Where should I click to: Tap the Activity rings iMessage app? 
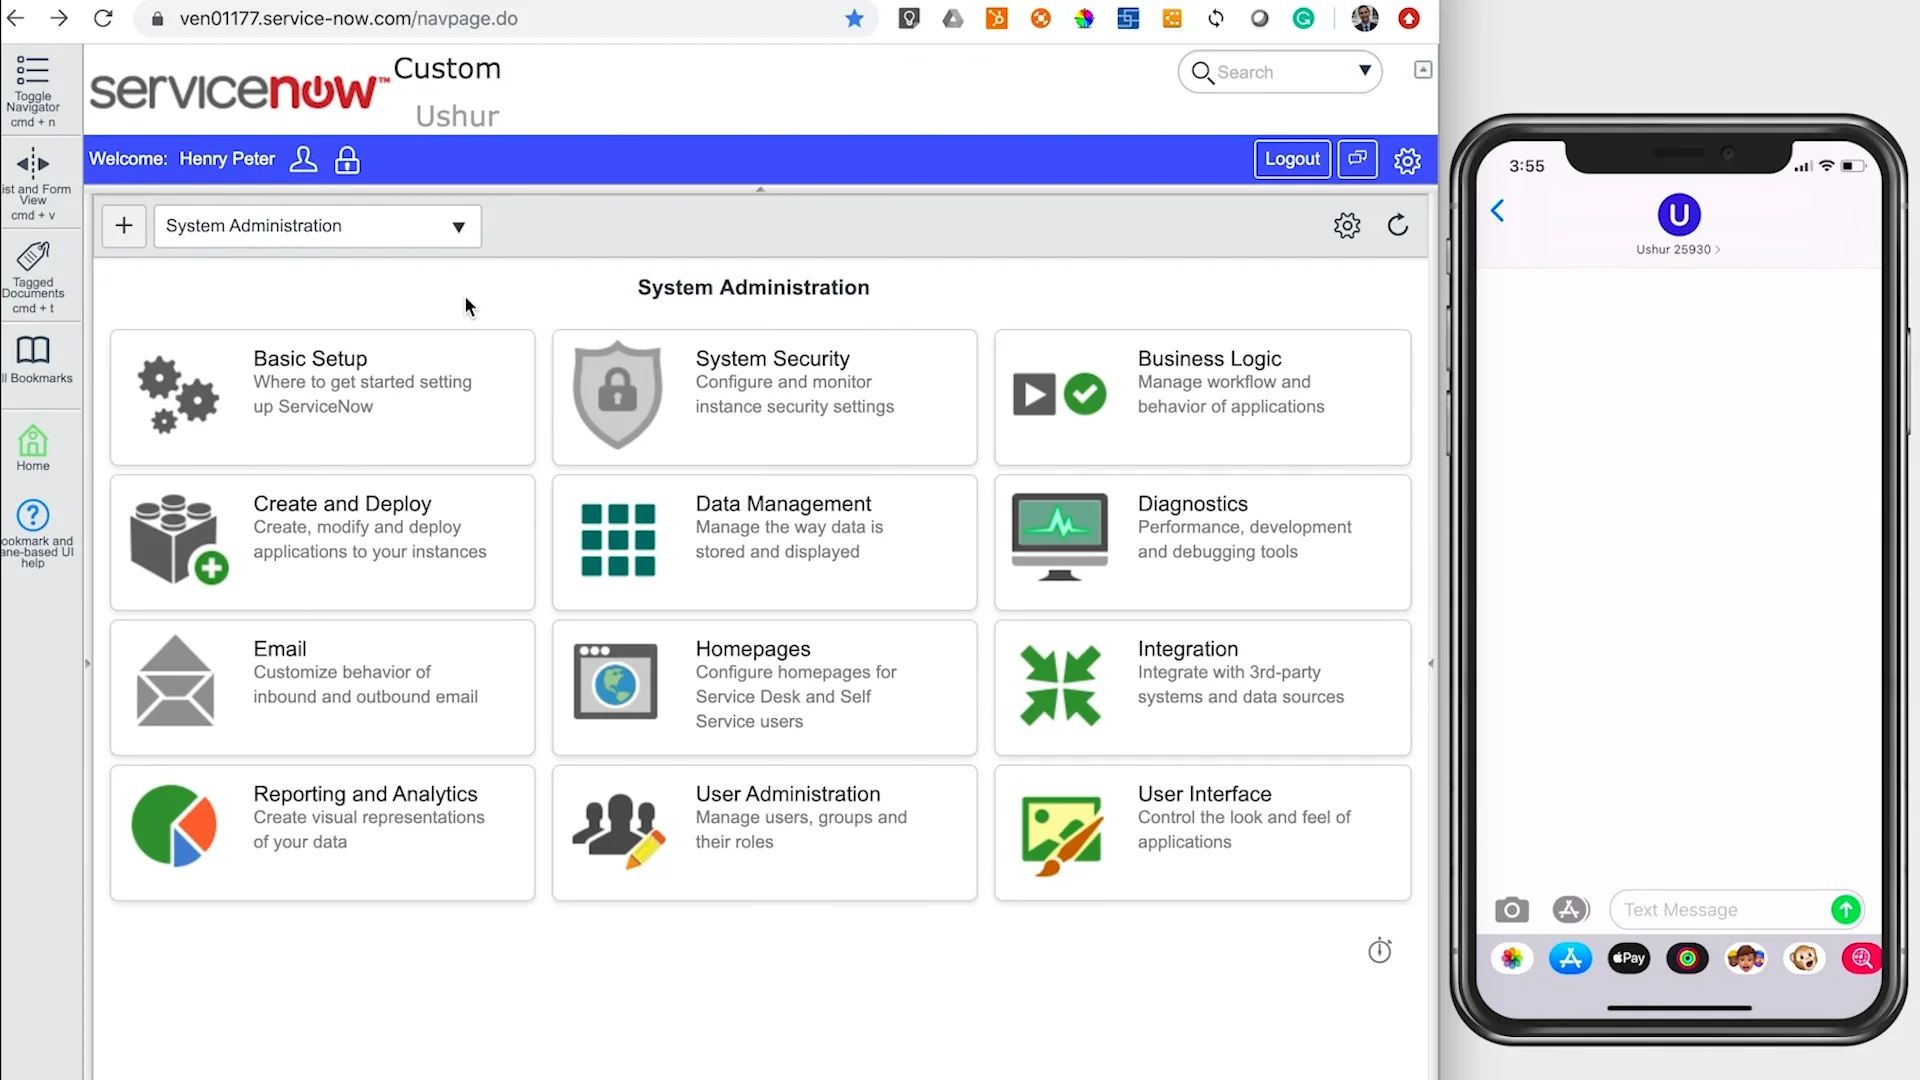click(x=1687, y=958)
